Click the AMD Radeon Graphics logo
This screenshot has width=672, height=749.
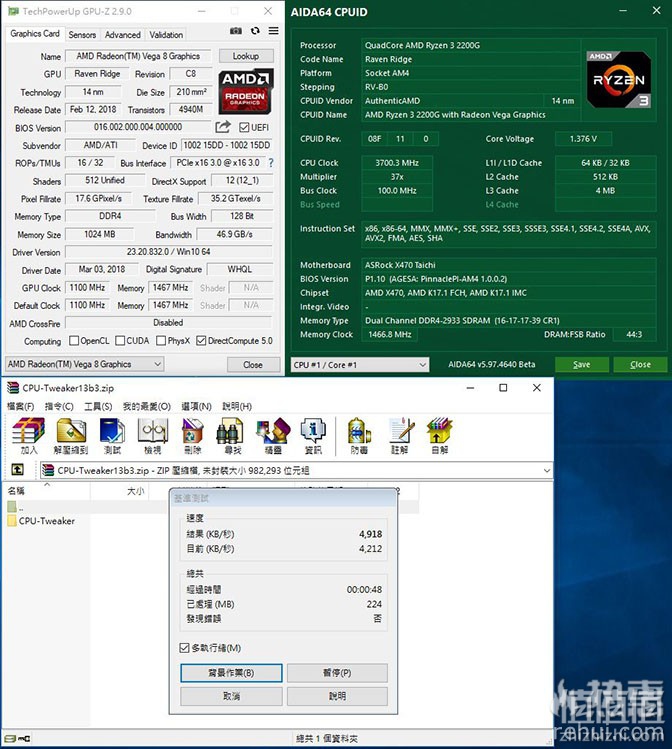point(246,91)
